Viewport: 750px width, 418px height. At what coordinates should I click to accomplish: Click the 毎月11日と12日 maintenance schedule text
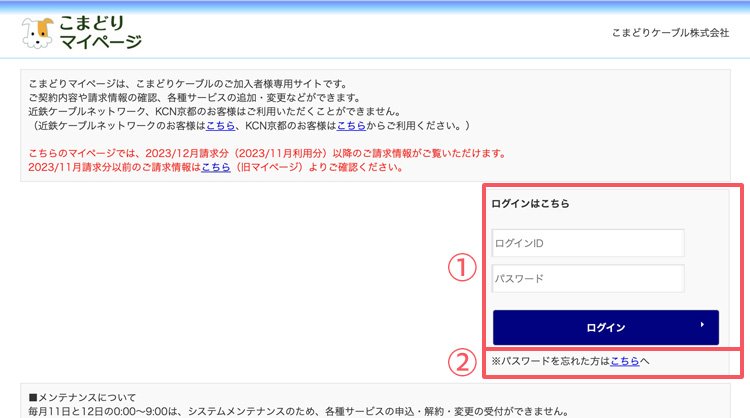298,411
